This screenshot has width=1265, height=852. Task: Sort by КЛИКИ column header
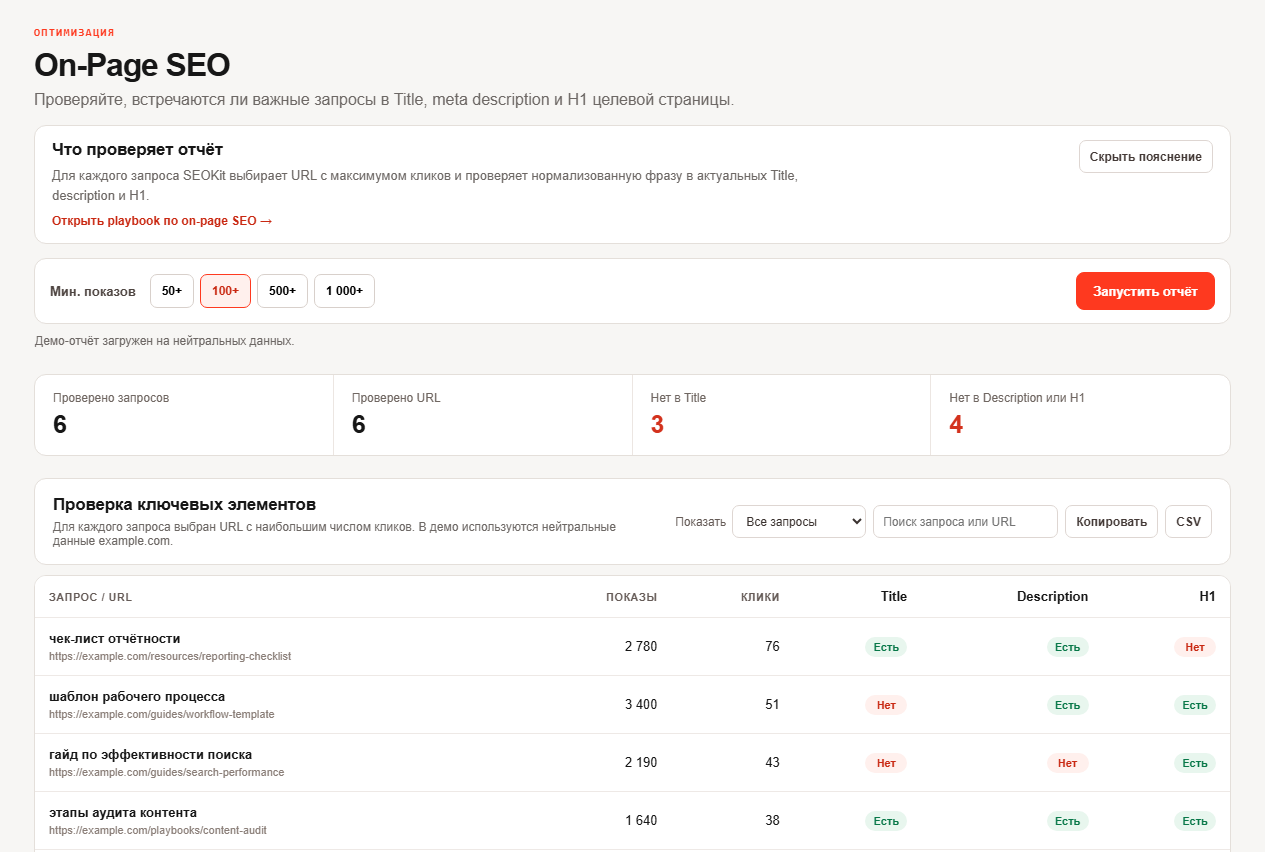[x=760, y=597]
